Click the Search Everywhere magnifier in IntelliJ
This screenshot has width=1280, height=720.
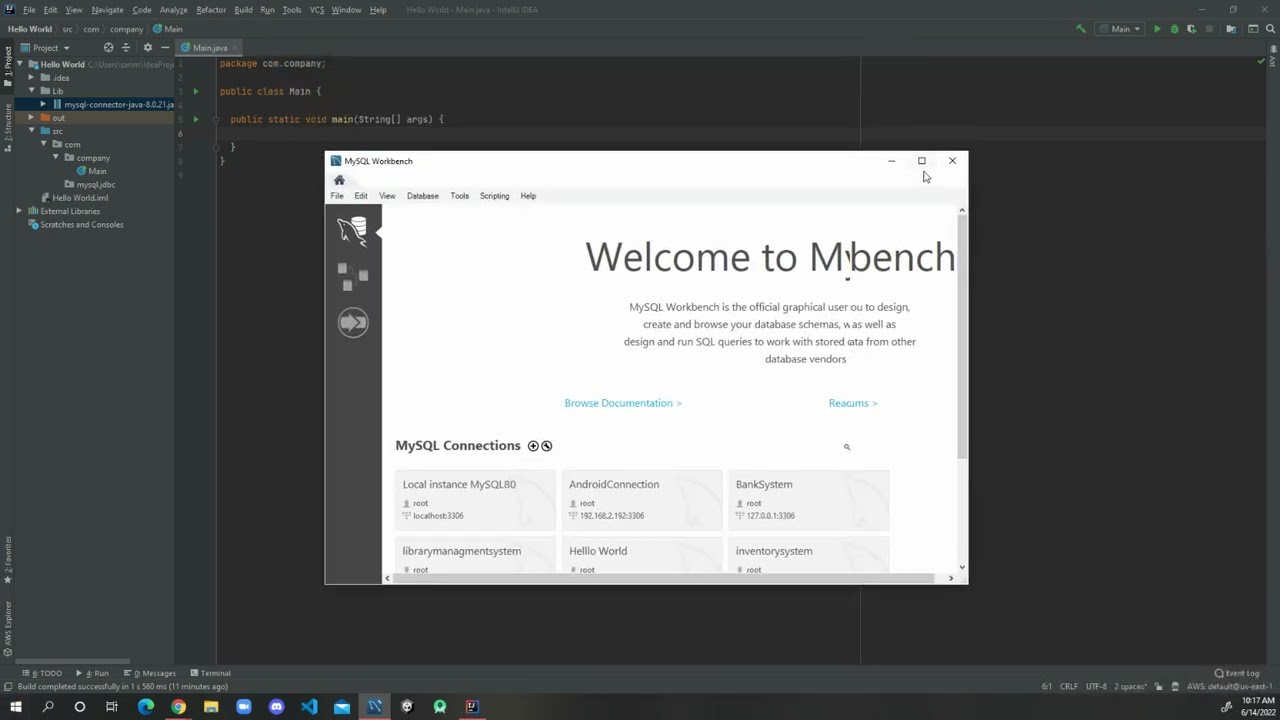pyautogui.click(x=1270, y=29)
